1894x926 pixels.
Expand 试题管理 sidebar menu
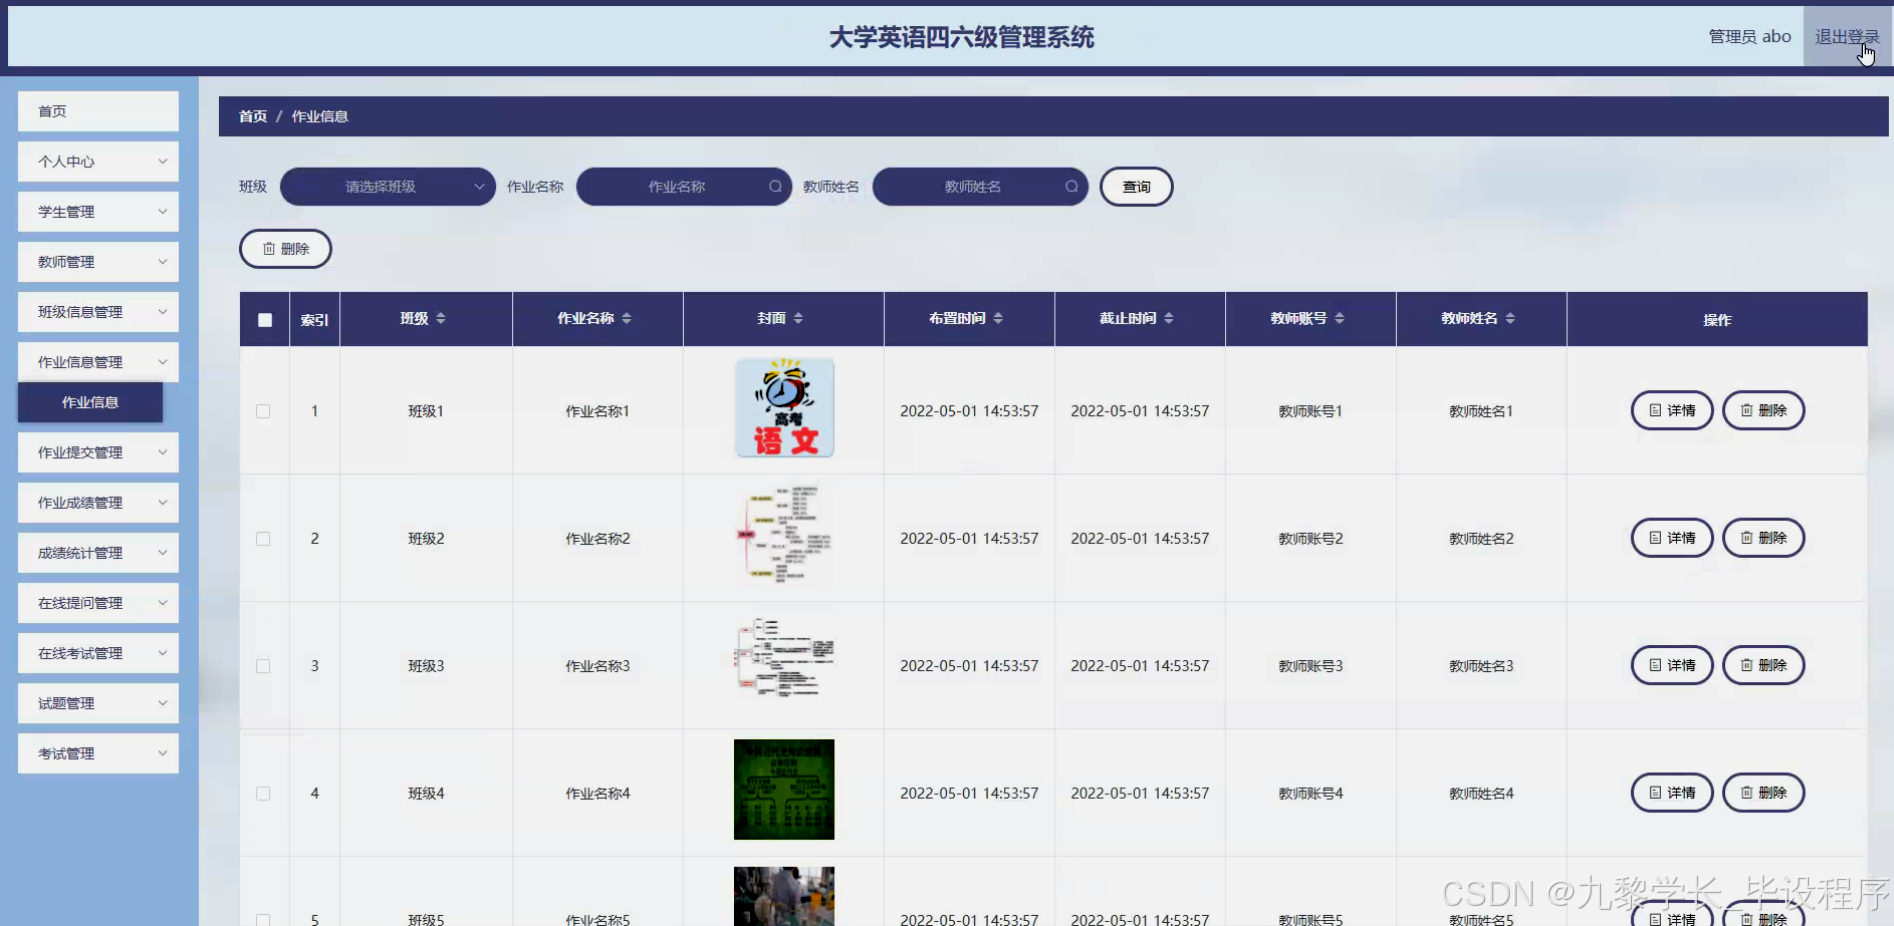(x=98, y=703)
